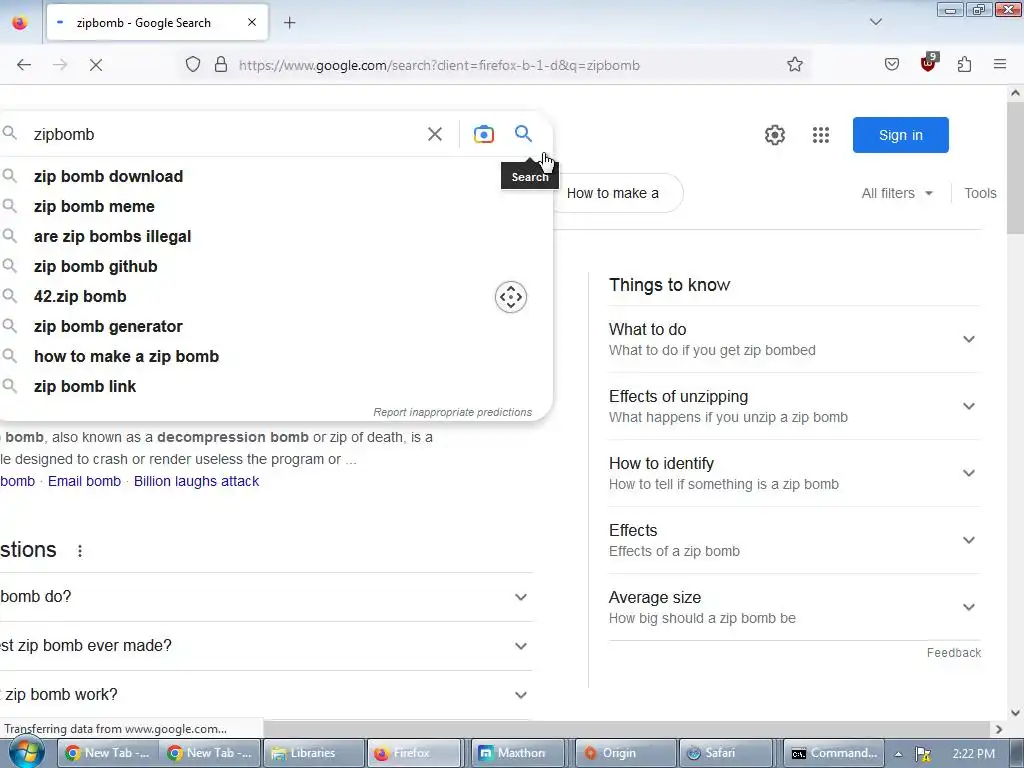The height and width of the screenshot is (768, 1024).
Task: Click the Tools button
Action: [980, 193]
